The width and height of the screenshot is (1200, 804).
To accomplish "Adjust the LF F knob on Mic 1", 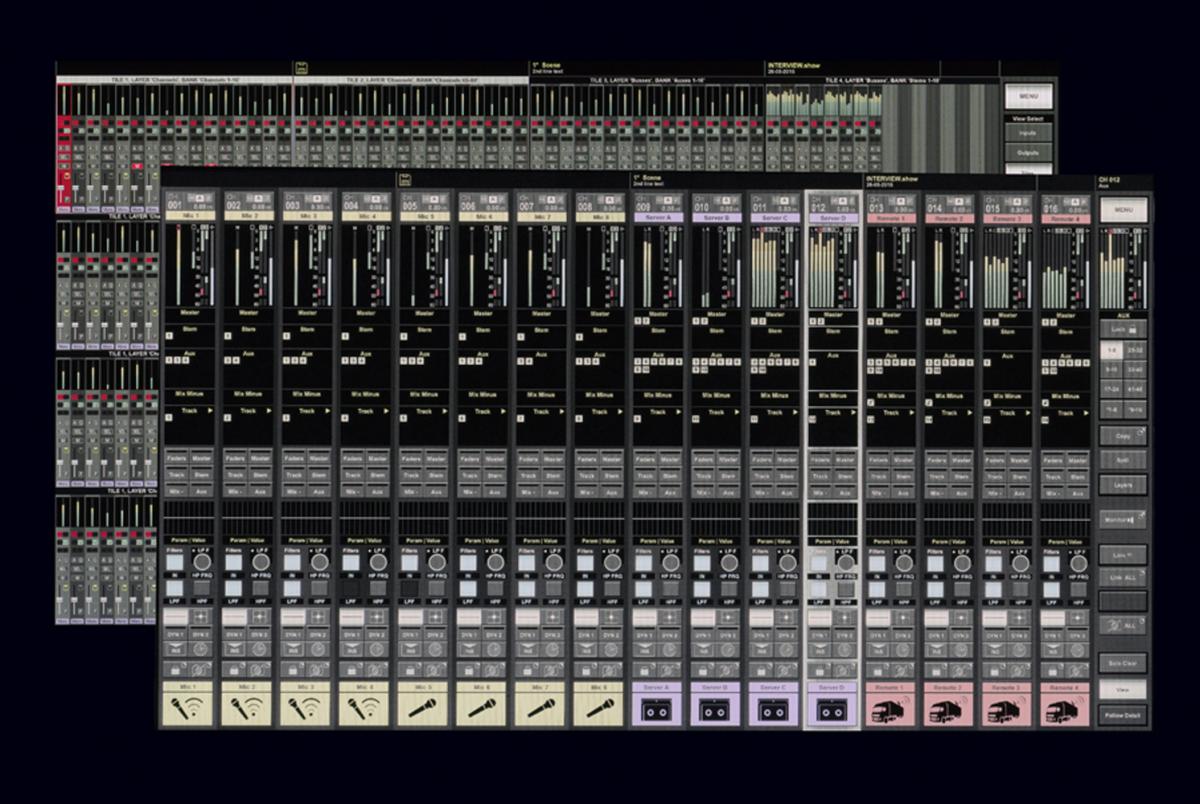I will click(202, 562).
